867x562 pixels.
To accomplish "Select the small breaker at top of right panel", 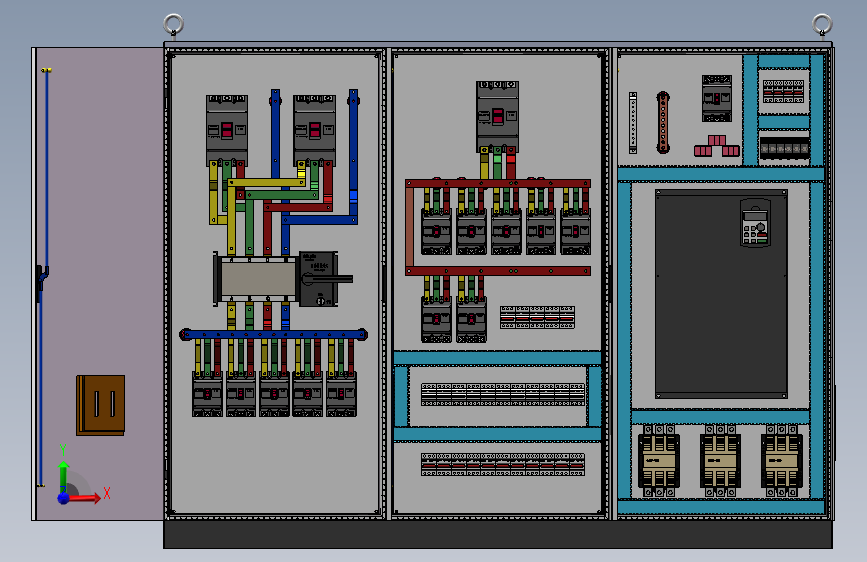I will (717, 98).
